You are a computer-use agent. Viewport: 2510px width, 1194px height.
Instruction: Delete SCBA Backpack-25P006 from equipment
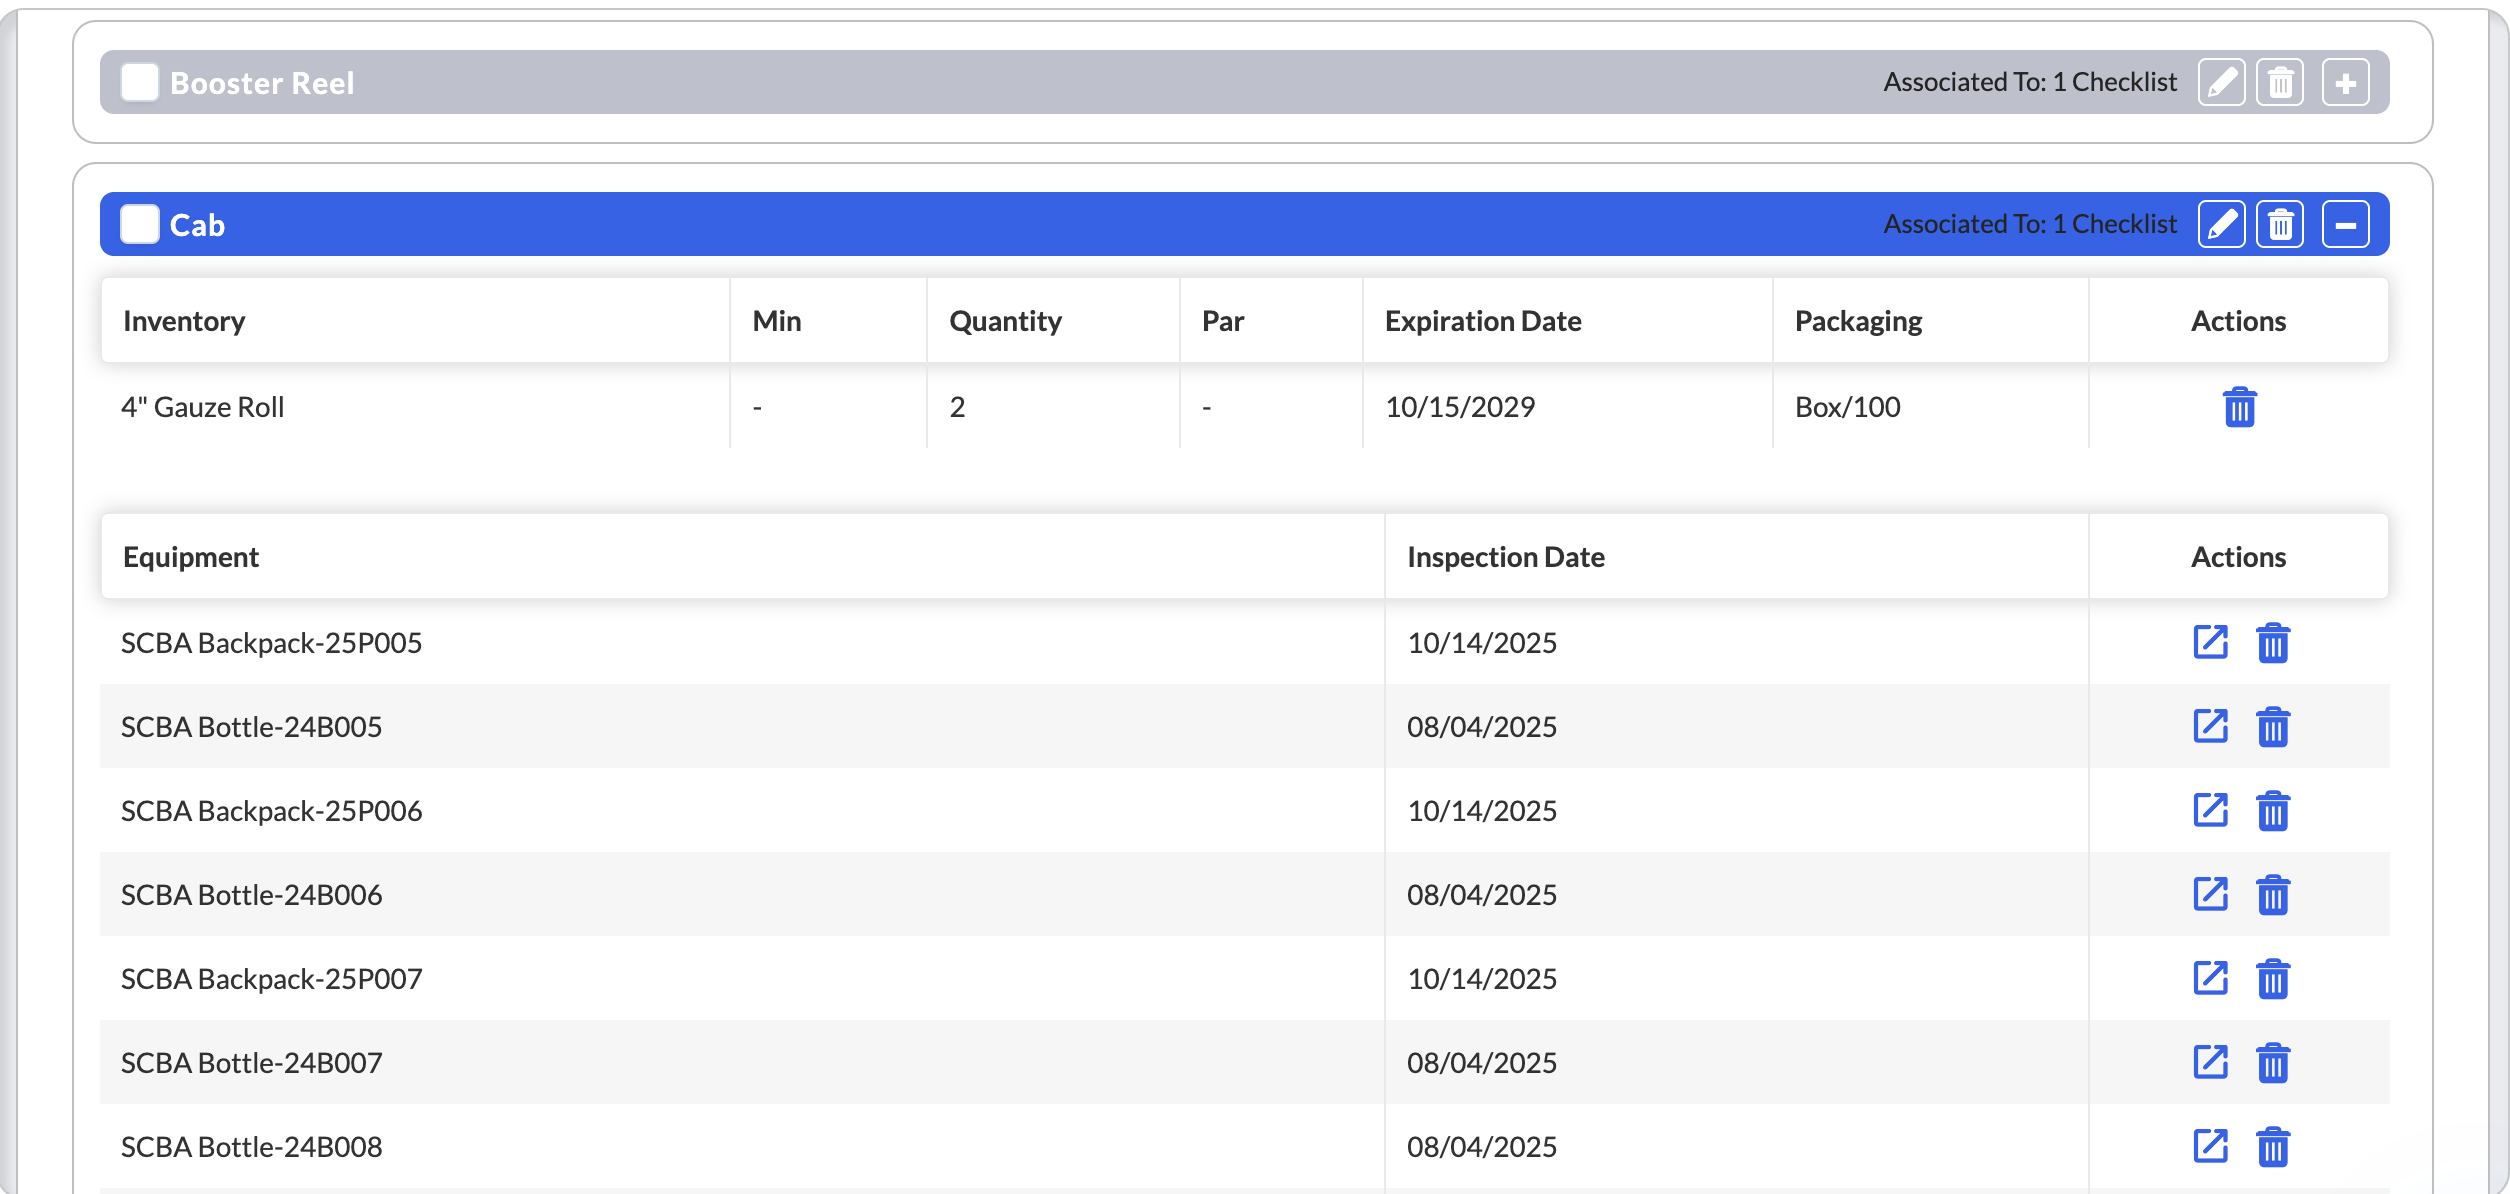tap(2272, 811)
